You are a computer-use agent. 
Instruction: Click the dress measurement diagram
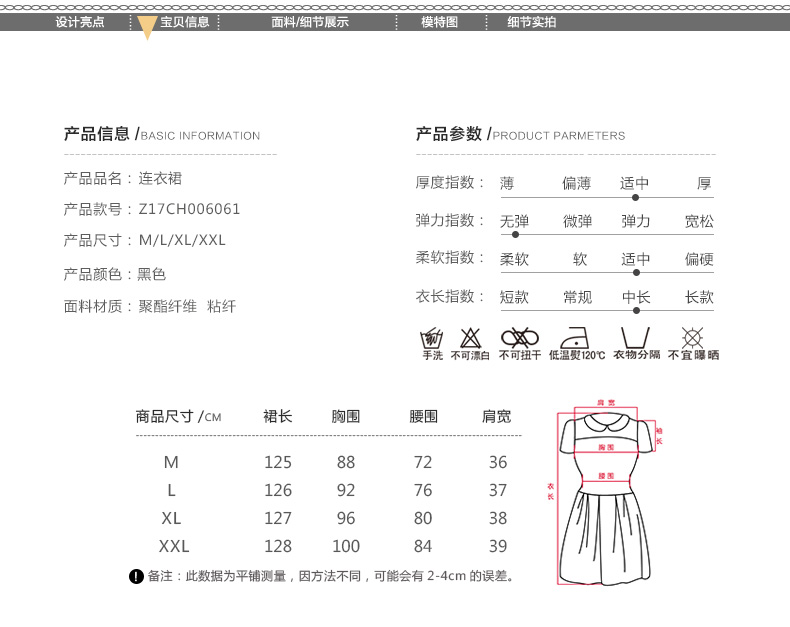coord(606,492)
